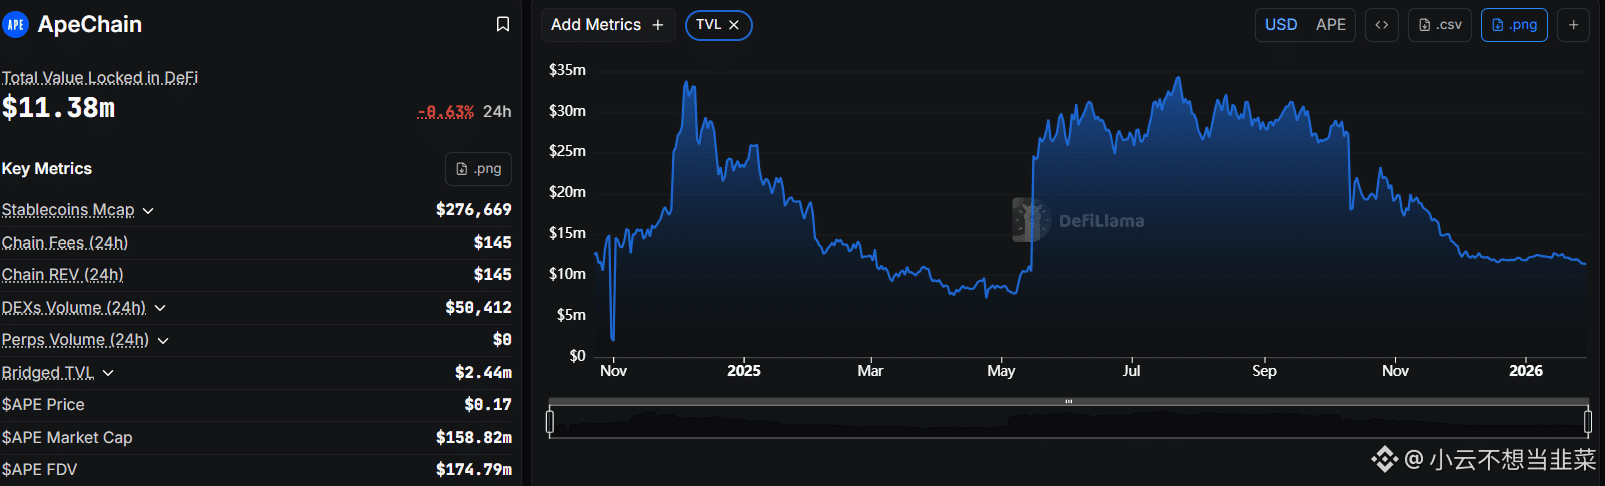Click the $APE Price label
Viewport: 1605px width, 486px height.
pyautogui.click(x=43, y=405)
